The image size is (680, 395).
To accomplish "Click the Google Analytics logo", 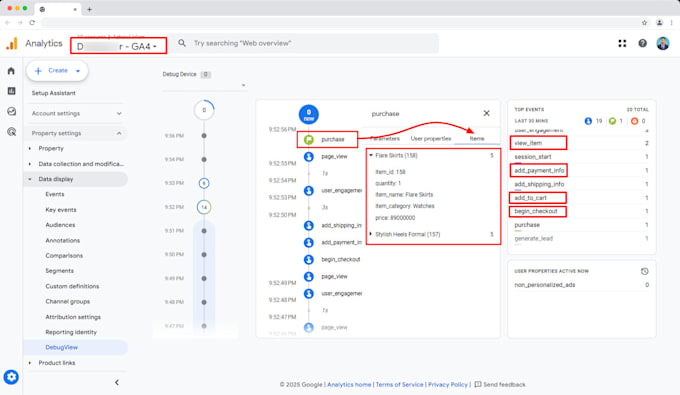I will [12, 43].
